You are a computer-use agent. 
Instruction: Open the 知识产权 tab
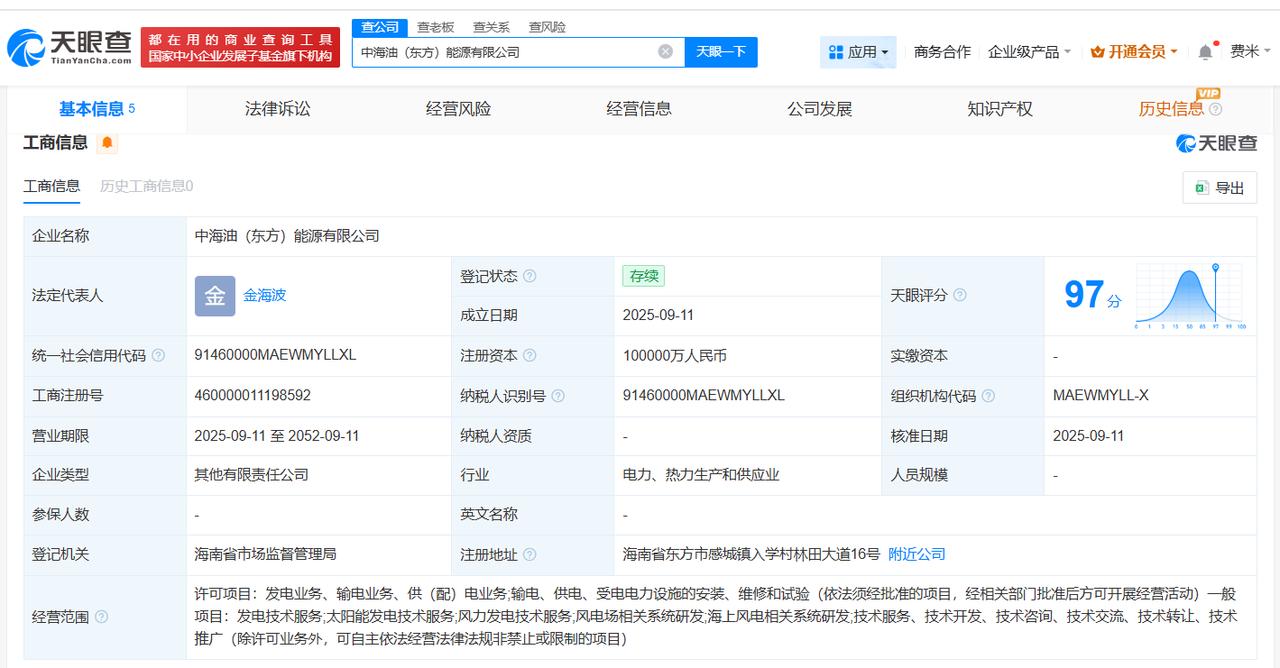click(1000, 109)
